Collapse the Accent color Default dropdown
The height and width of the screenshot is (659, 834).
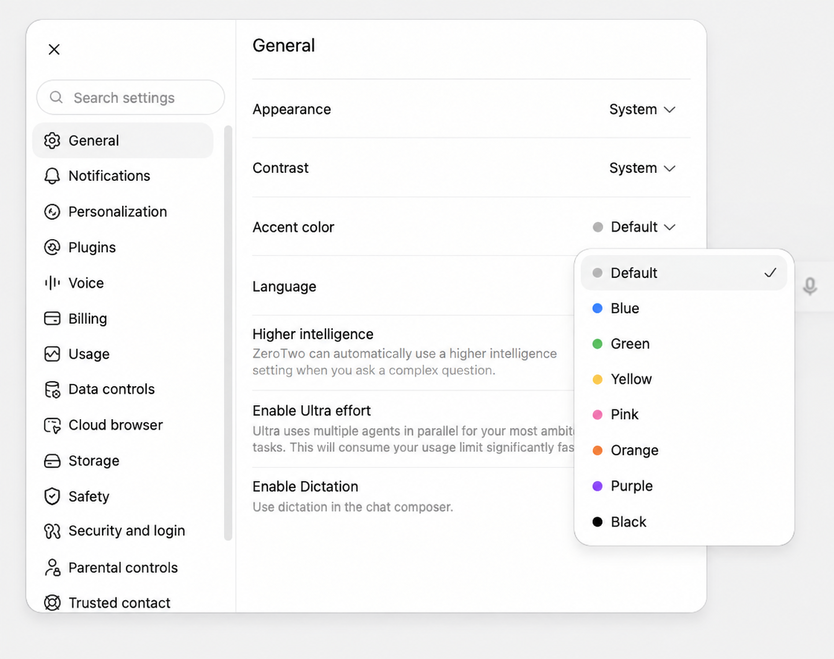pos(634,227)
